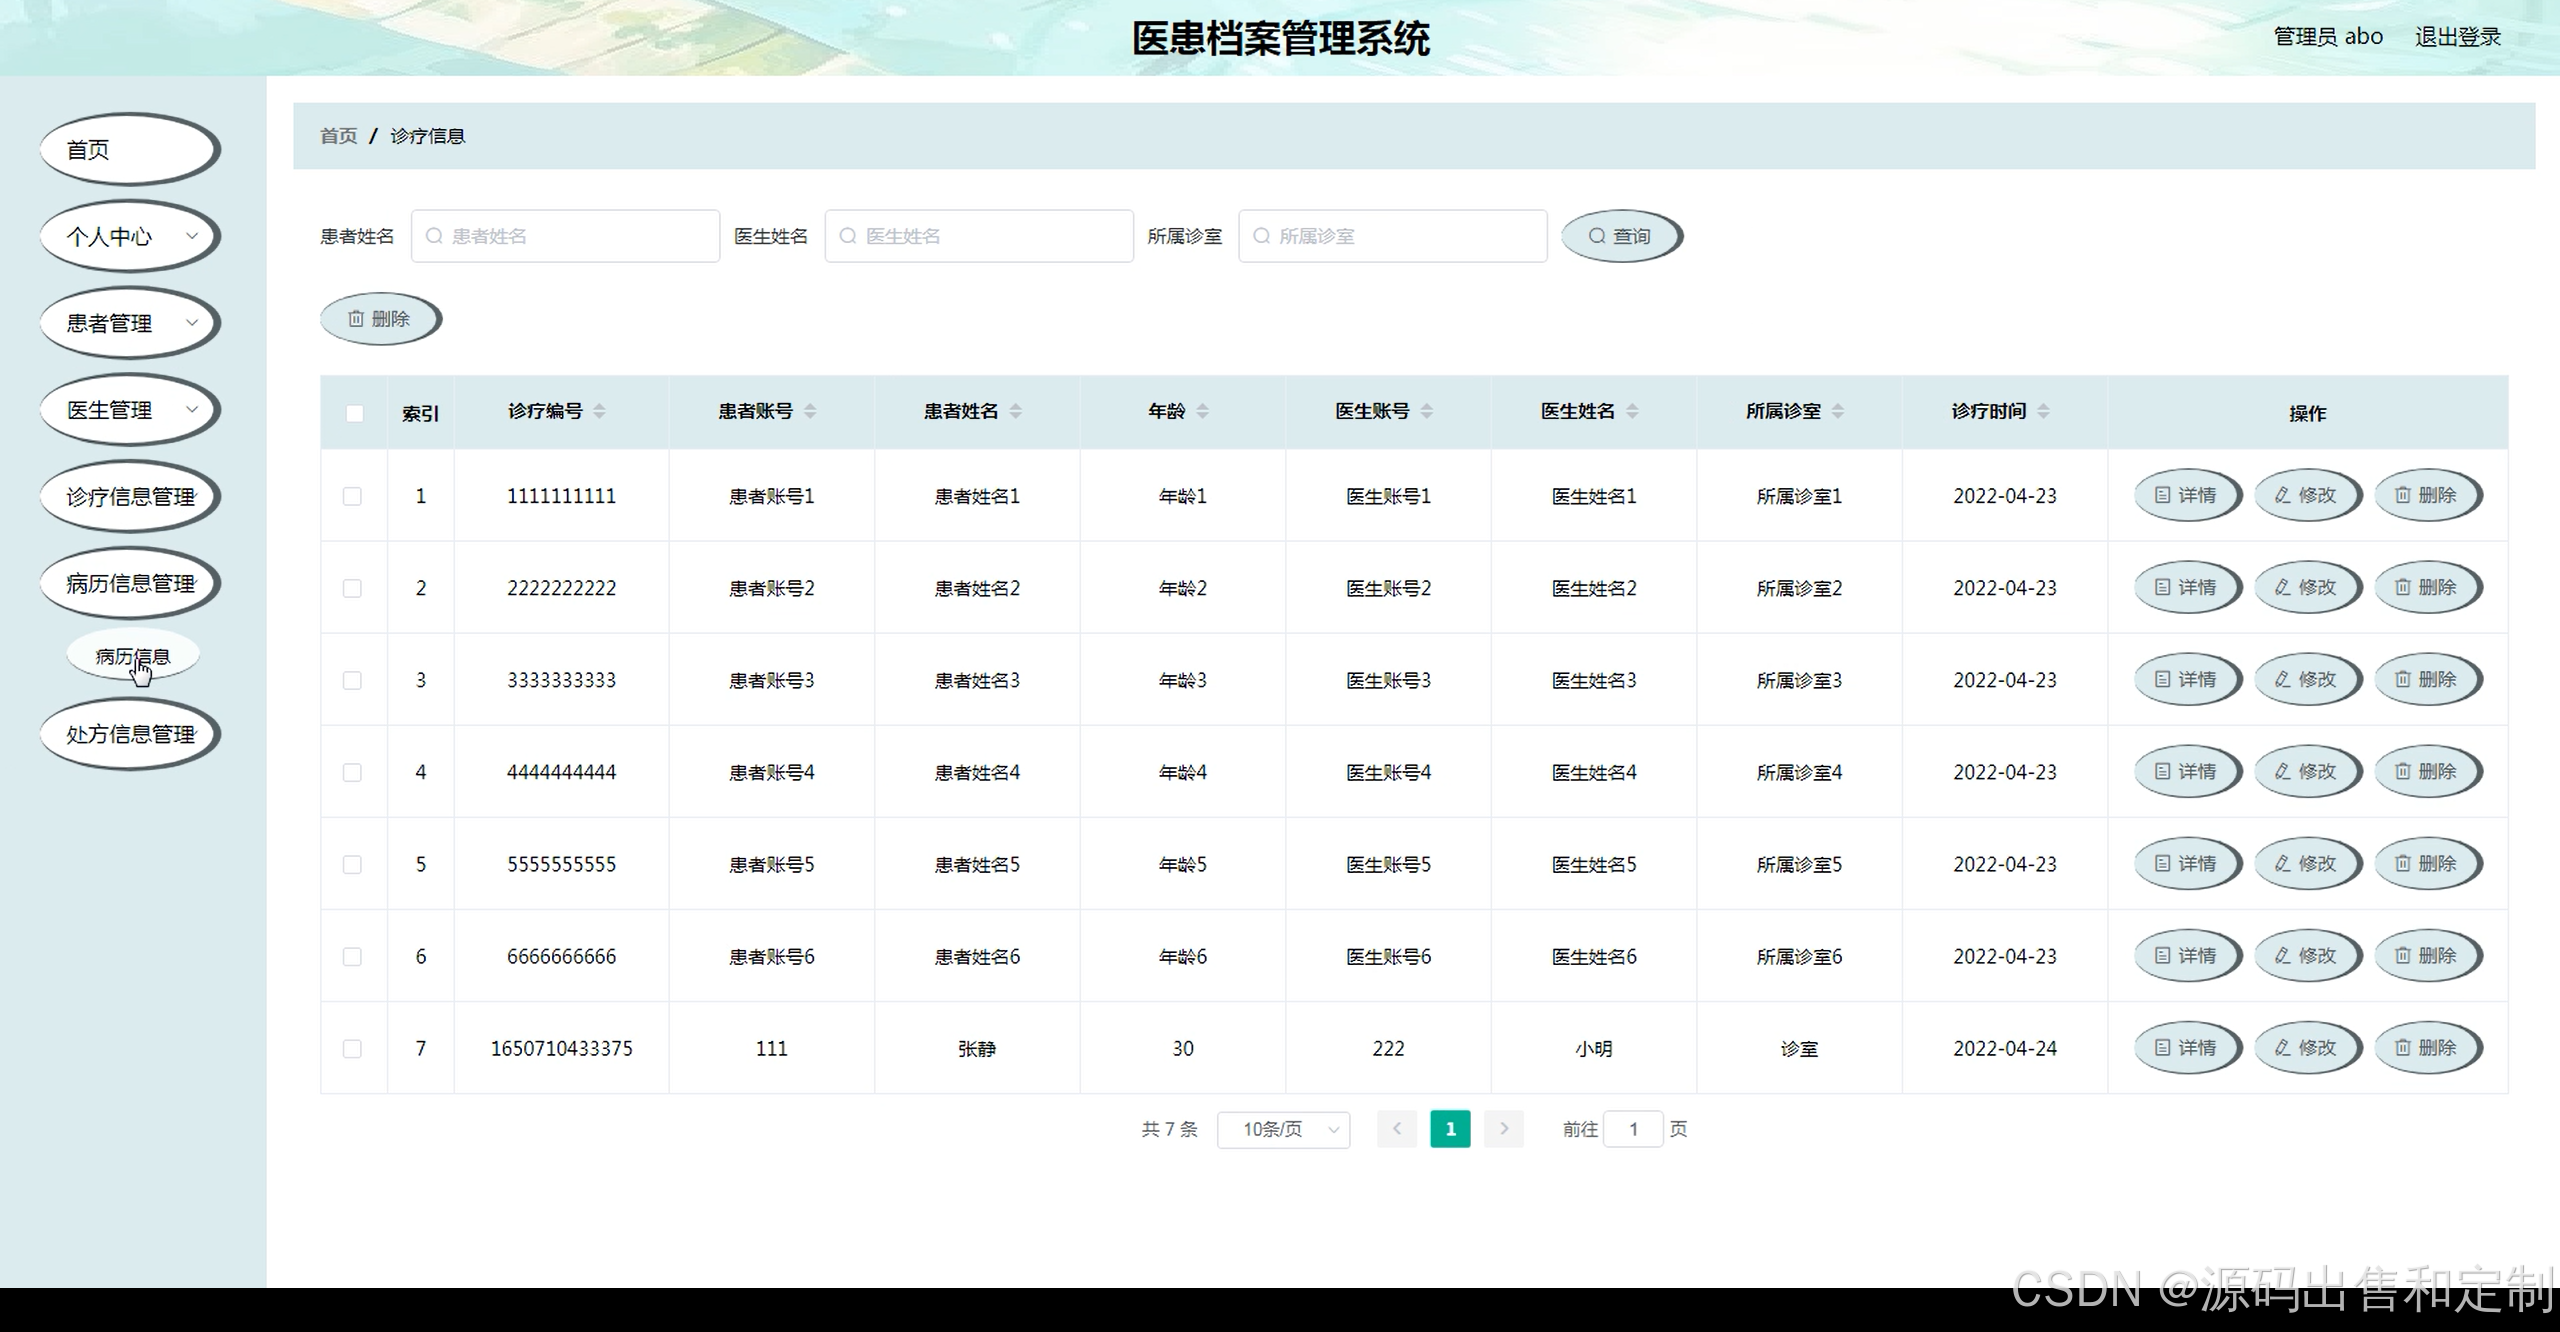2560x1332 pixels.
Task: Click 修改 for row 3
Action: coord(2306,679)
